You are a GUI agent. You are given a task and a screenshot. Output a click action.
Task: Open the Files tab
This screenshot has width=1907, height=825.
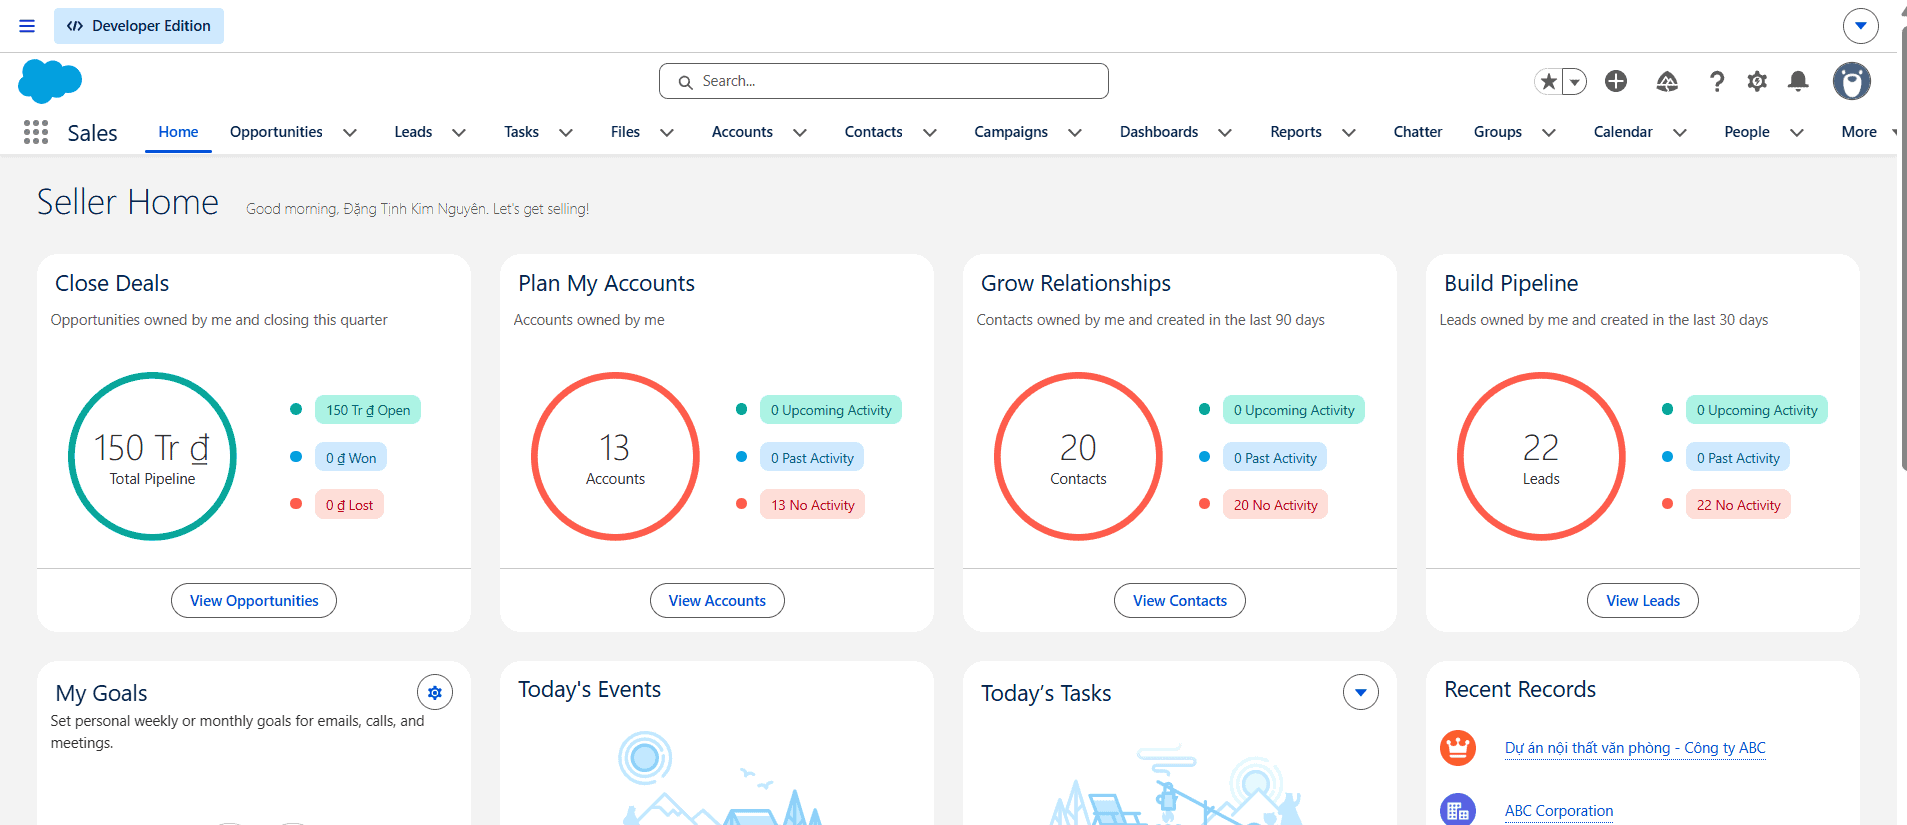[x=625, y=132]
